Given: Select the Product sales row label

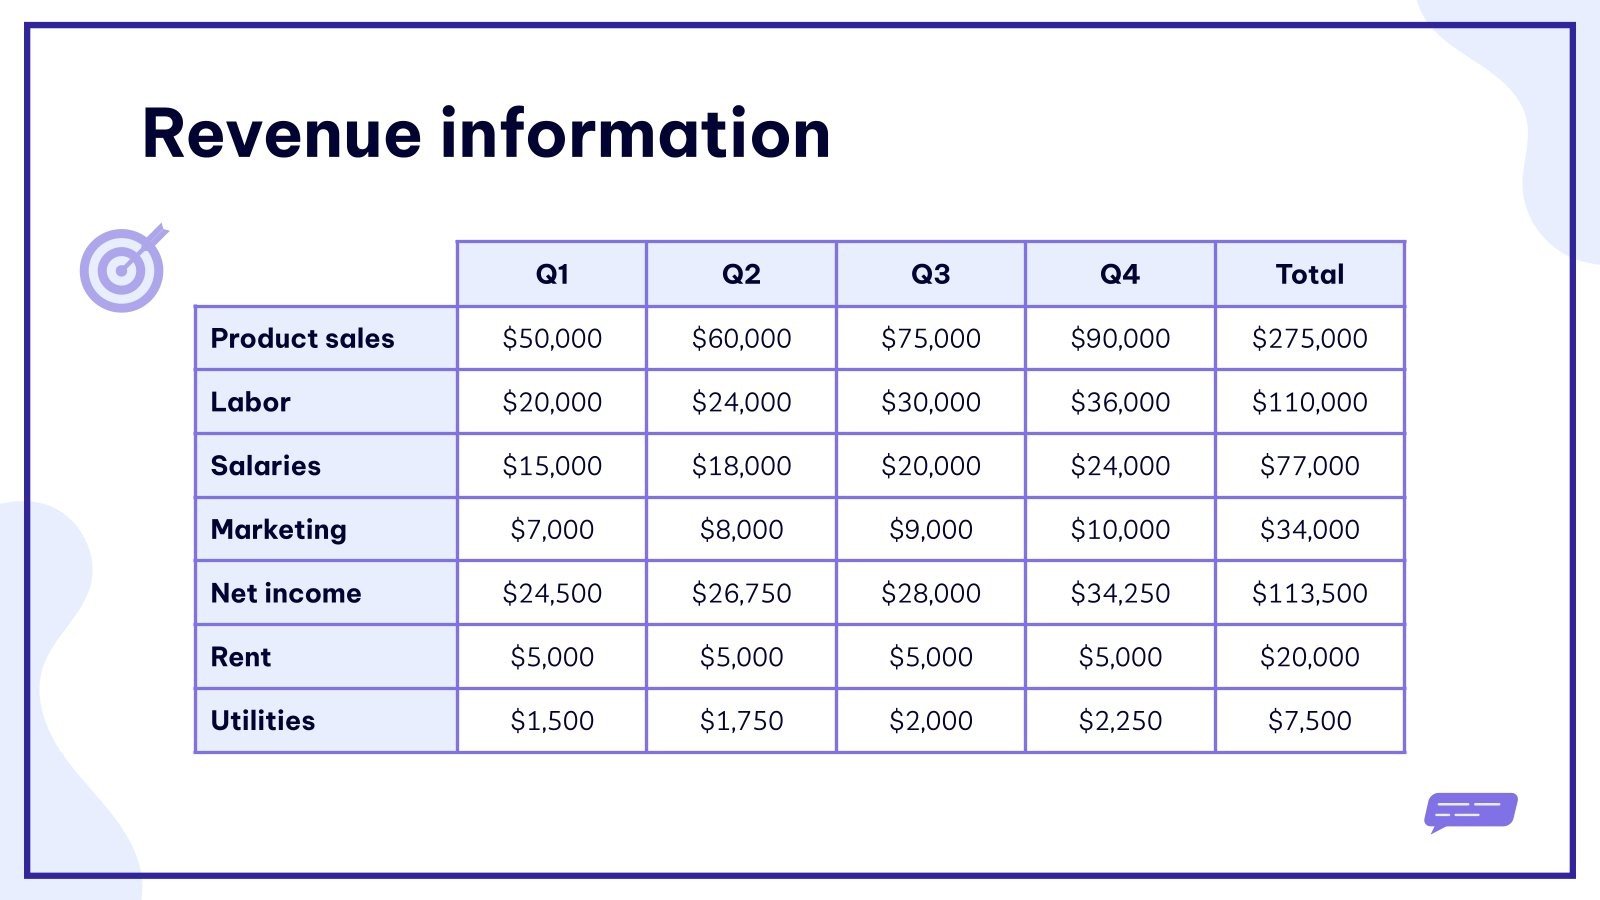Looking at the screenshot, I should click(302, 339).
